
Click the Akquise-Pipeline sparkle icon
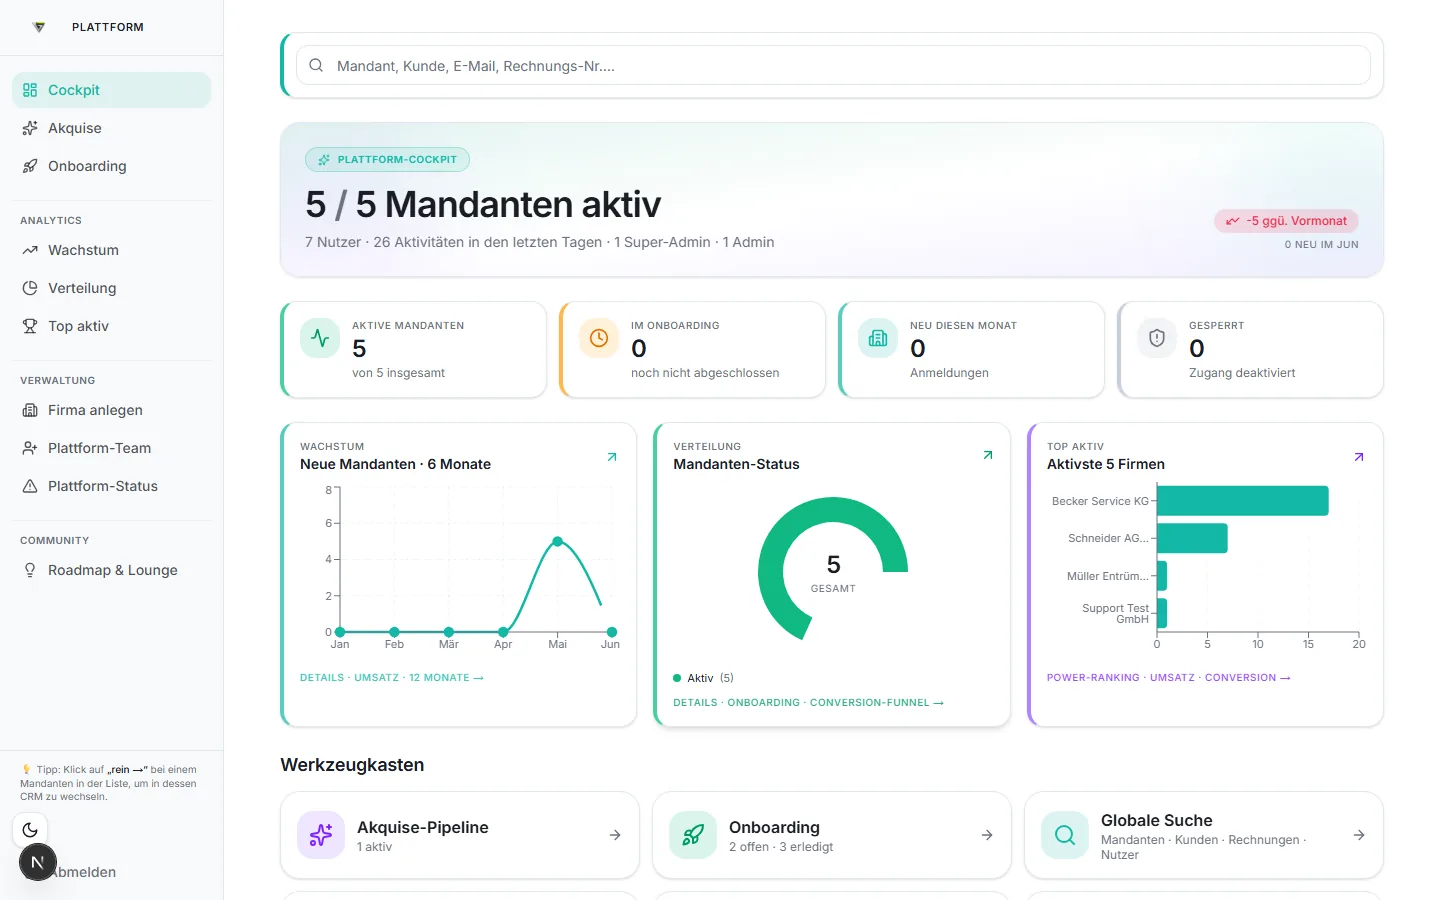point(321,835)
